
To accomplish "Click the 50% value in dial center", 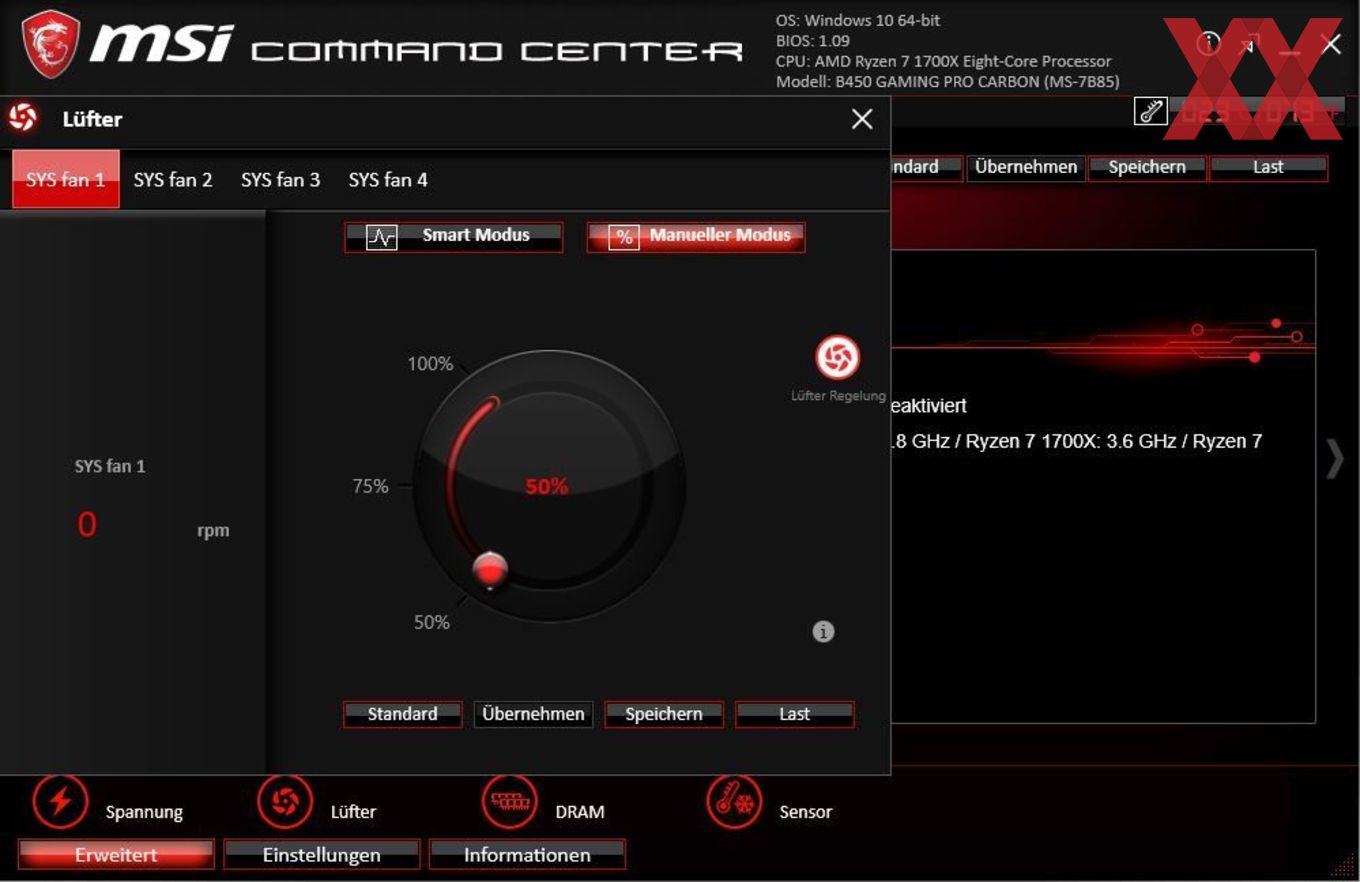I will (547, 487).
